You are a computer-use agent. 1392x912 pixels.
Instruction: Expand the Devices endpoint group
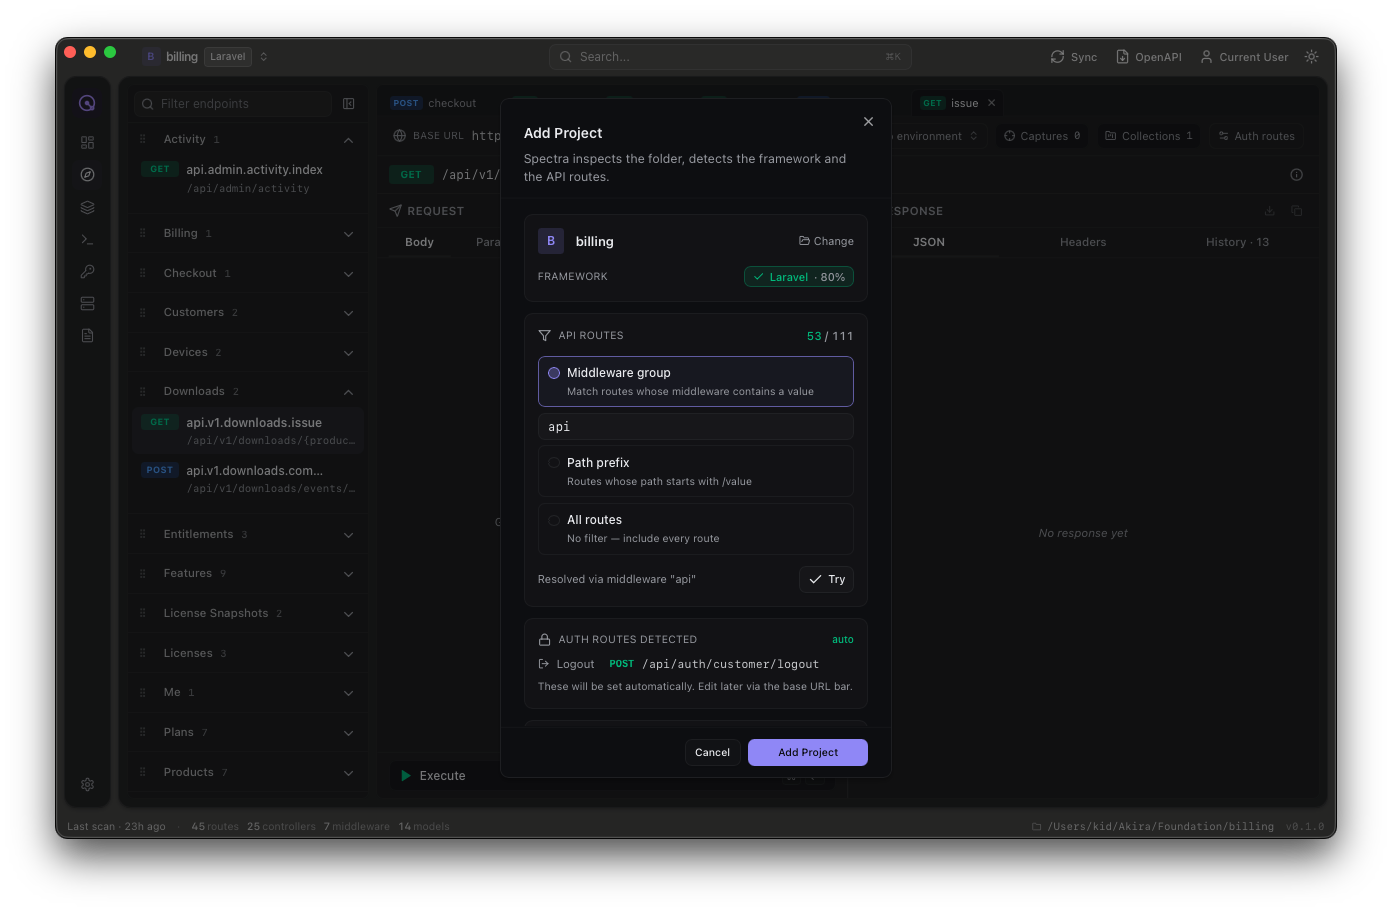click(x=348, y=353)
